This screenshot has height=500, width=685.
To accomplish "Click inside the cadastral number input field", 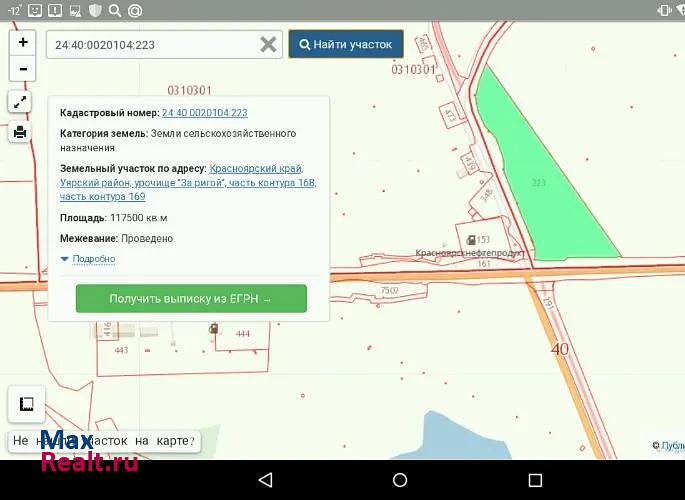I will coord(150,45).
